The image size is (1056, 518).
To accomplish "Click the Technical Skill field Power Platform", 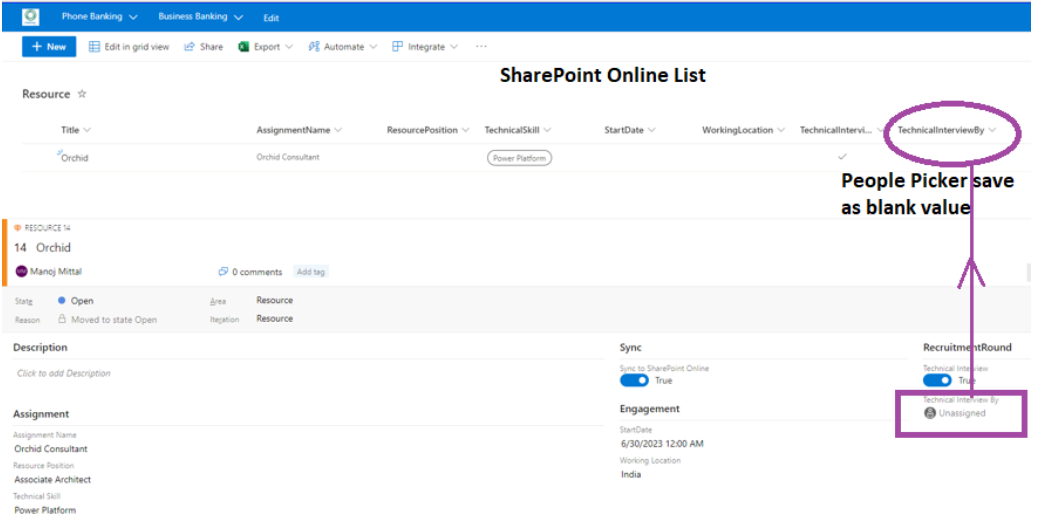I will 45,510.
